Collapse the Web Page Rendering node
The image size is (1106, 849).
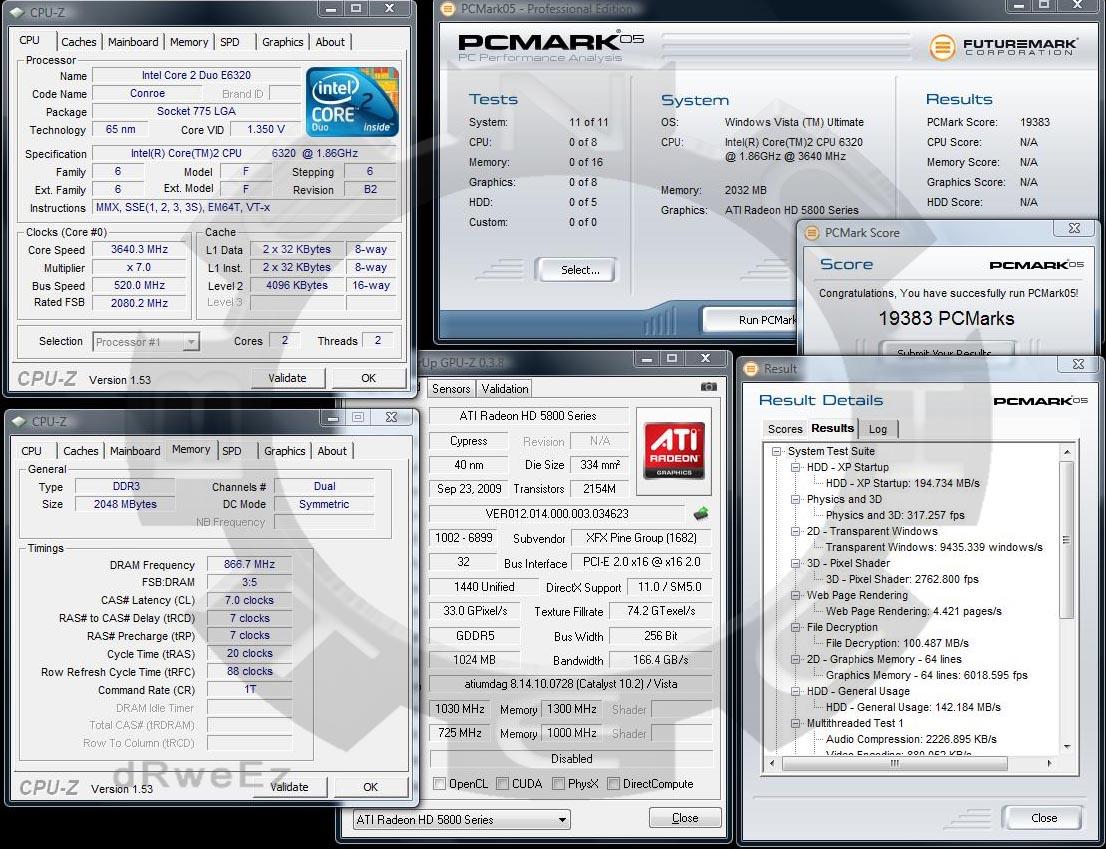(796, 595)
